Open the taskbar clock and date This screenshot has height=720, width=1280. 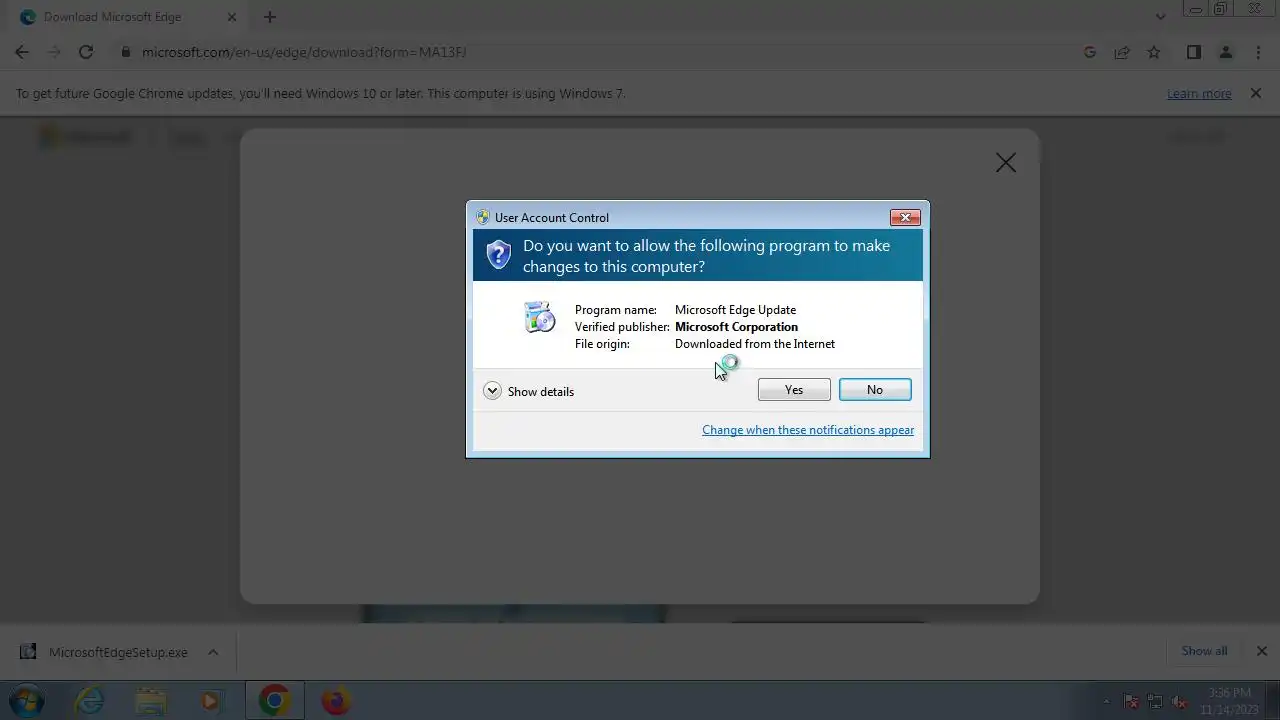[x=1229, y=701]
